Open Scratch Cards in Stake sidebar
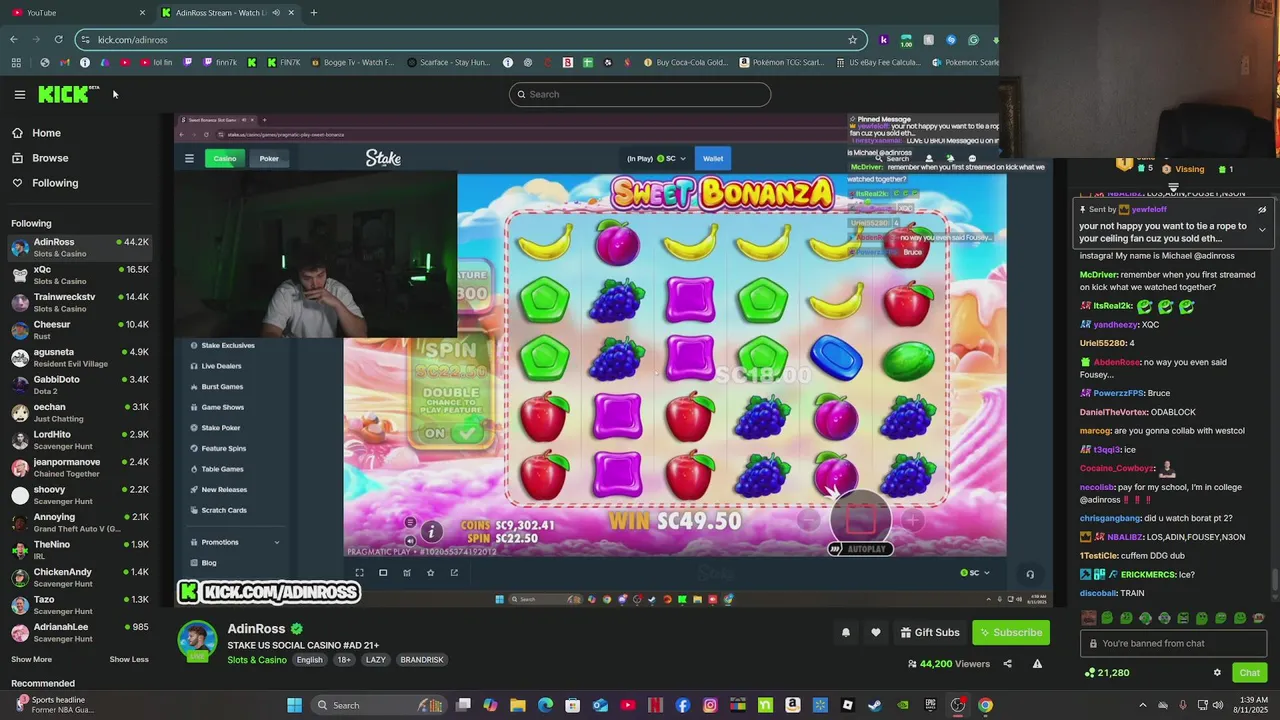 point(224,510)
